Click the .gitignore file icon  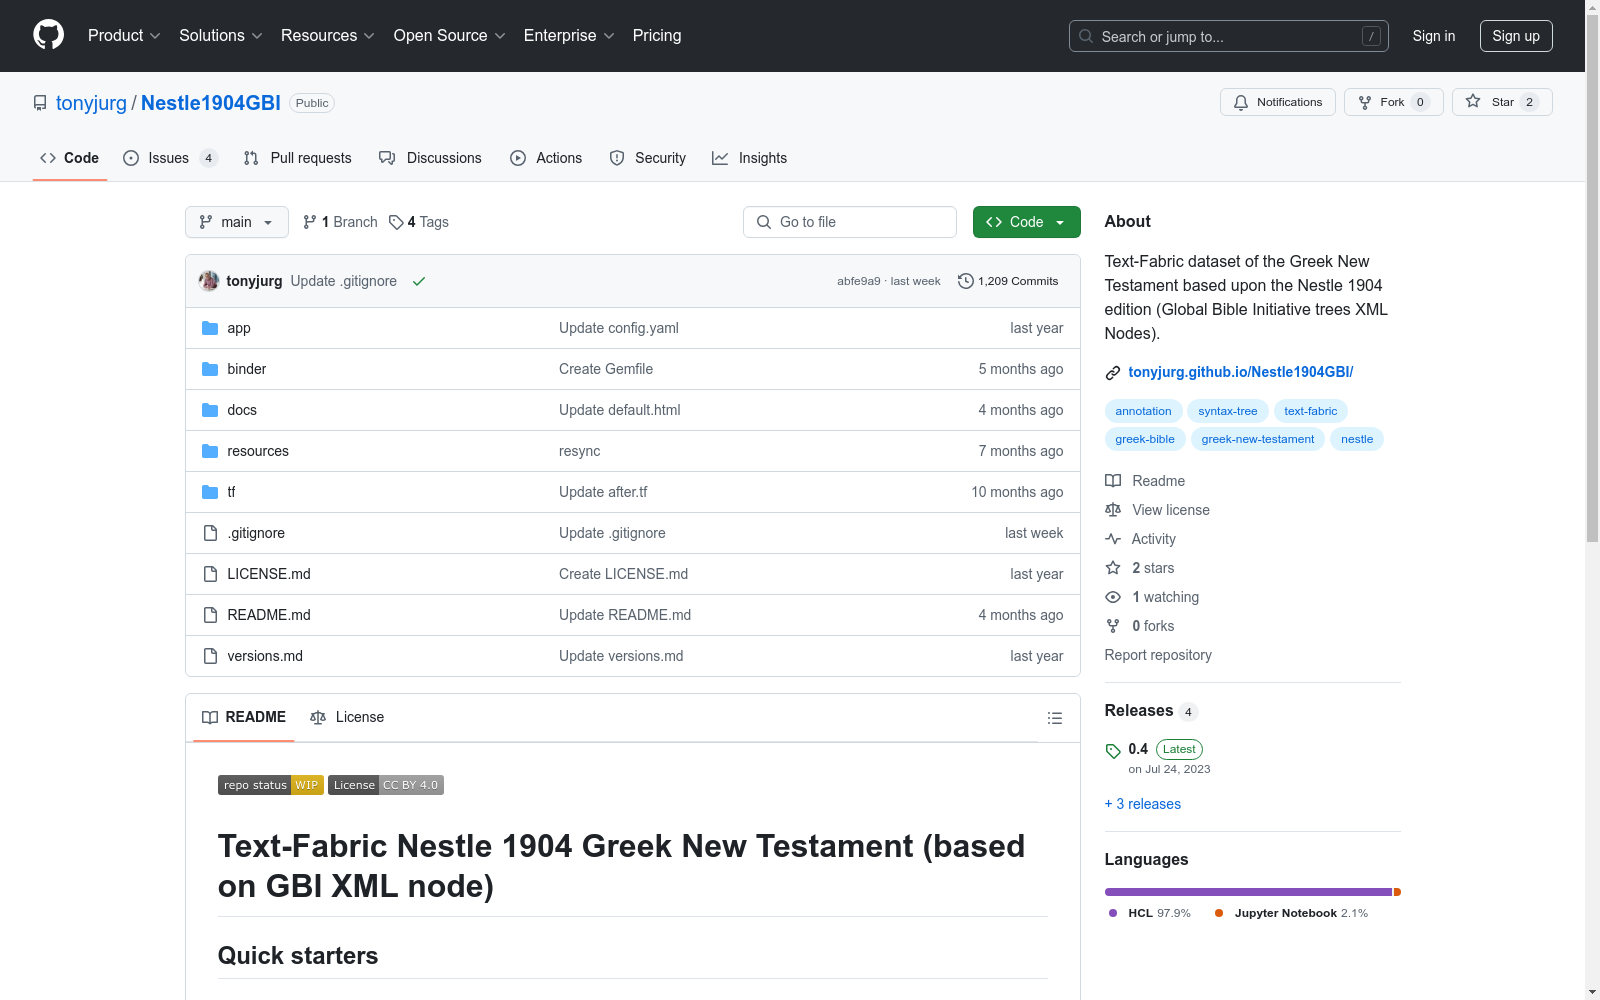click(x=210, y=533)
